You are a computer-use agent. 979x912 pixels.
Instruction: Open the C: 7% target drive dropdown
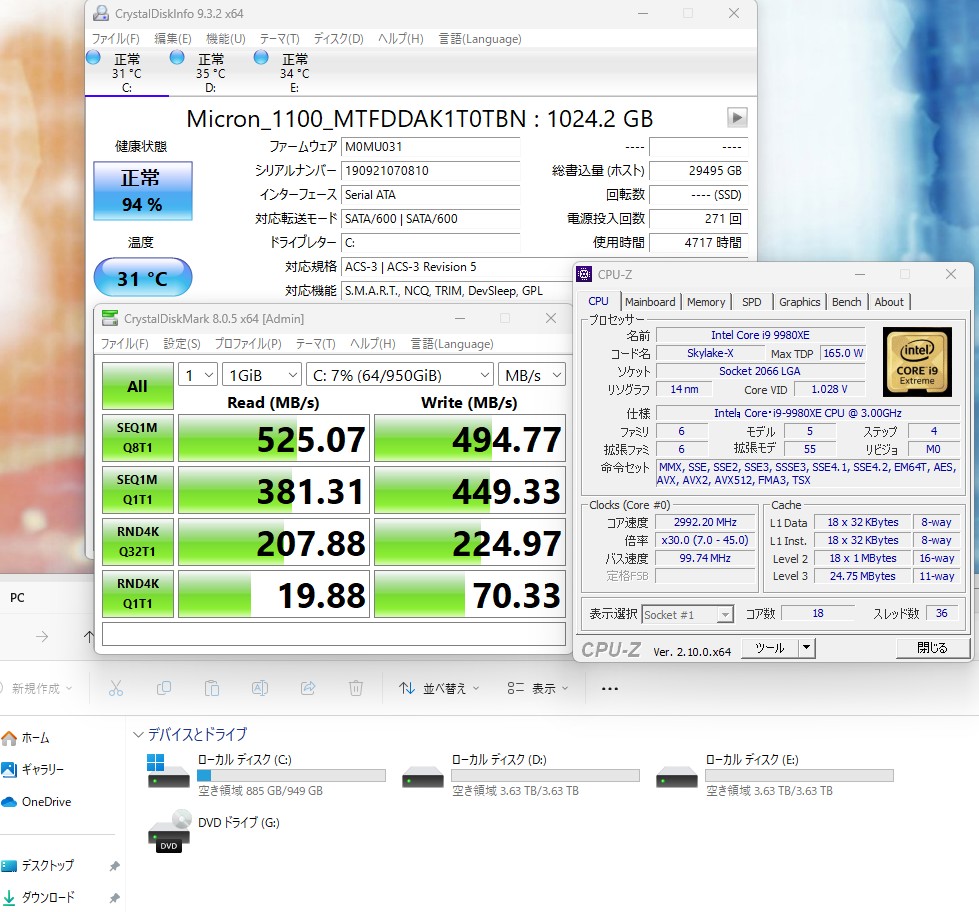tap(400, 375)
